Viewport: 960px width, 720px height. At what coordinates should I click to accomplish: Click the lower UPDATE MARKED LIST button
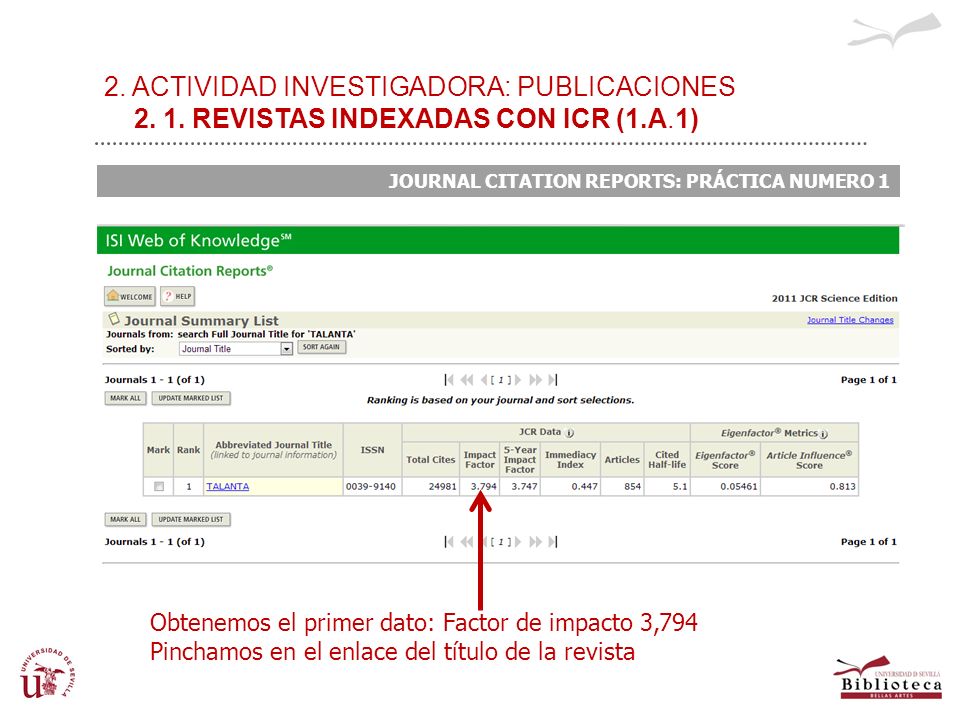click(x=191, y=520)
